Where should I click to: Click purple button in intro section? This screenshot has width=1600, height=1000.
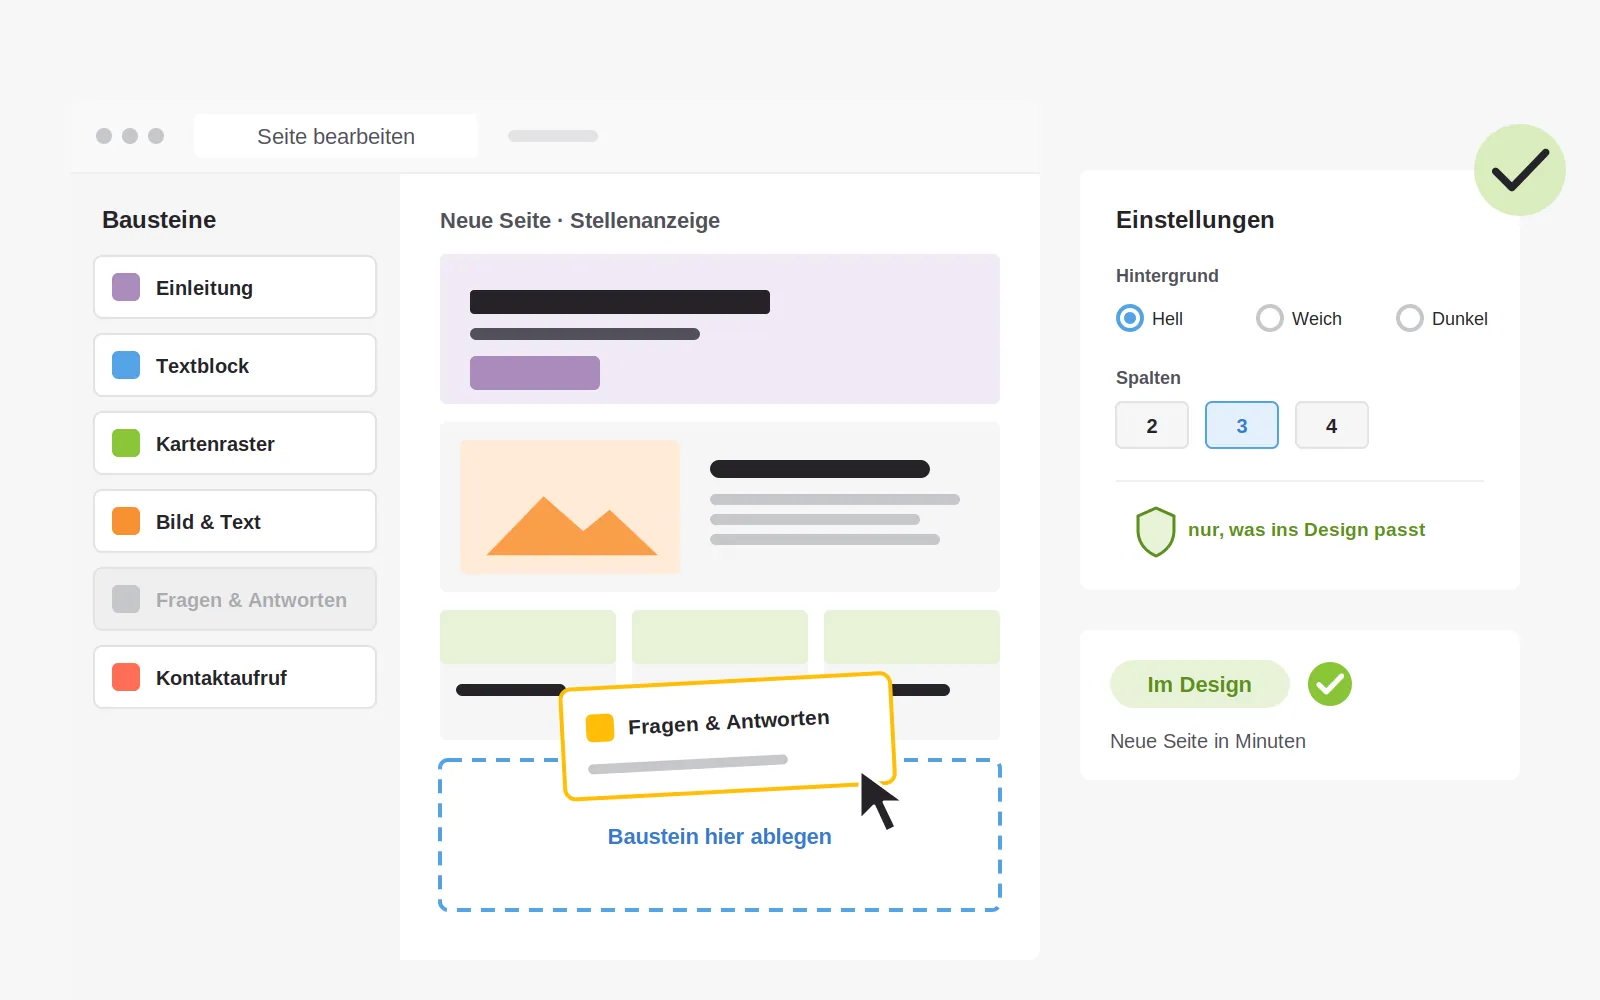pos(535,373)
